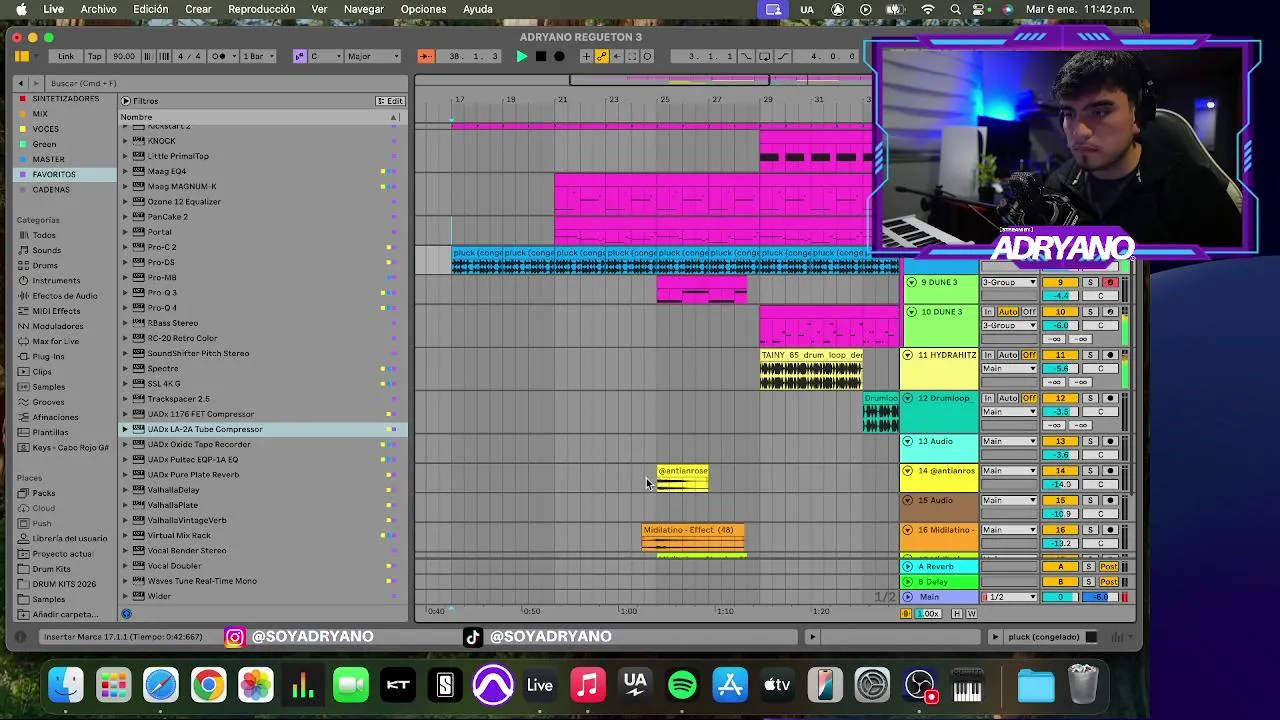
Task: Select the TAINY_85_drum_loop audio clip
Action: (x=811, y=369)
